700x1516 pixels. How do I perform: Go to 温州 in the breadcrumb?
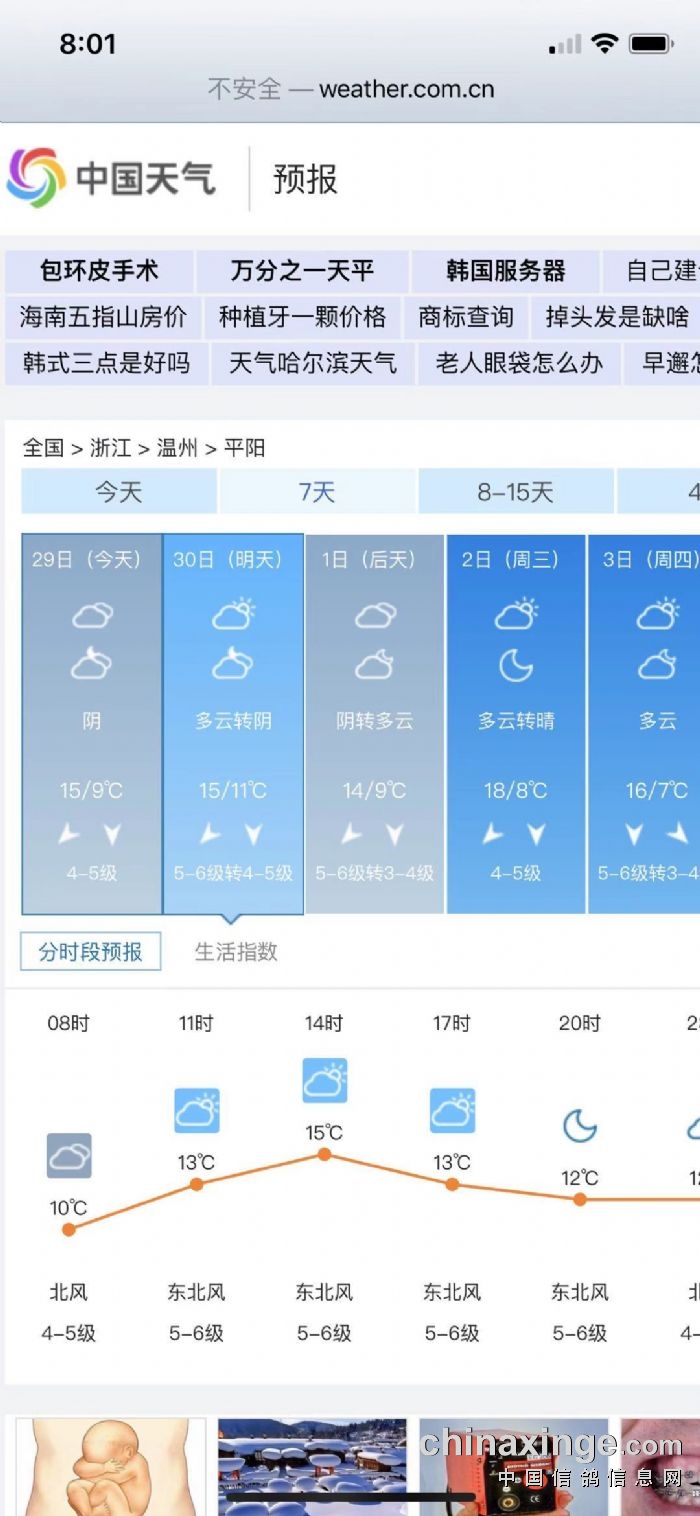(x=177, y=448)
